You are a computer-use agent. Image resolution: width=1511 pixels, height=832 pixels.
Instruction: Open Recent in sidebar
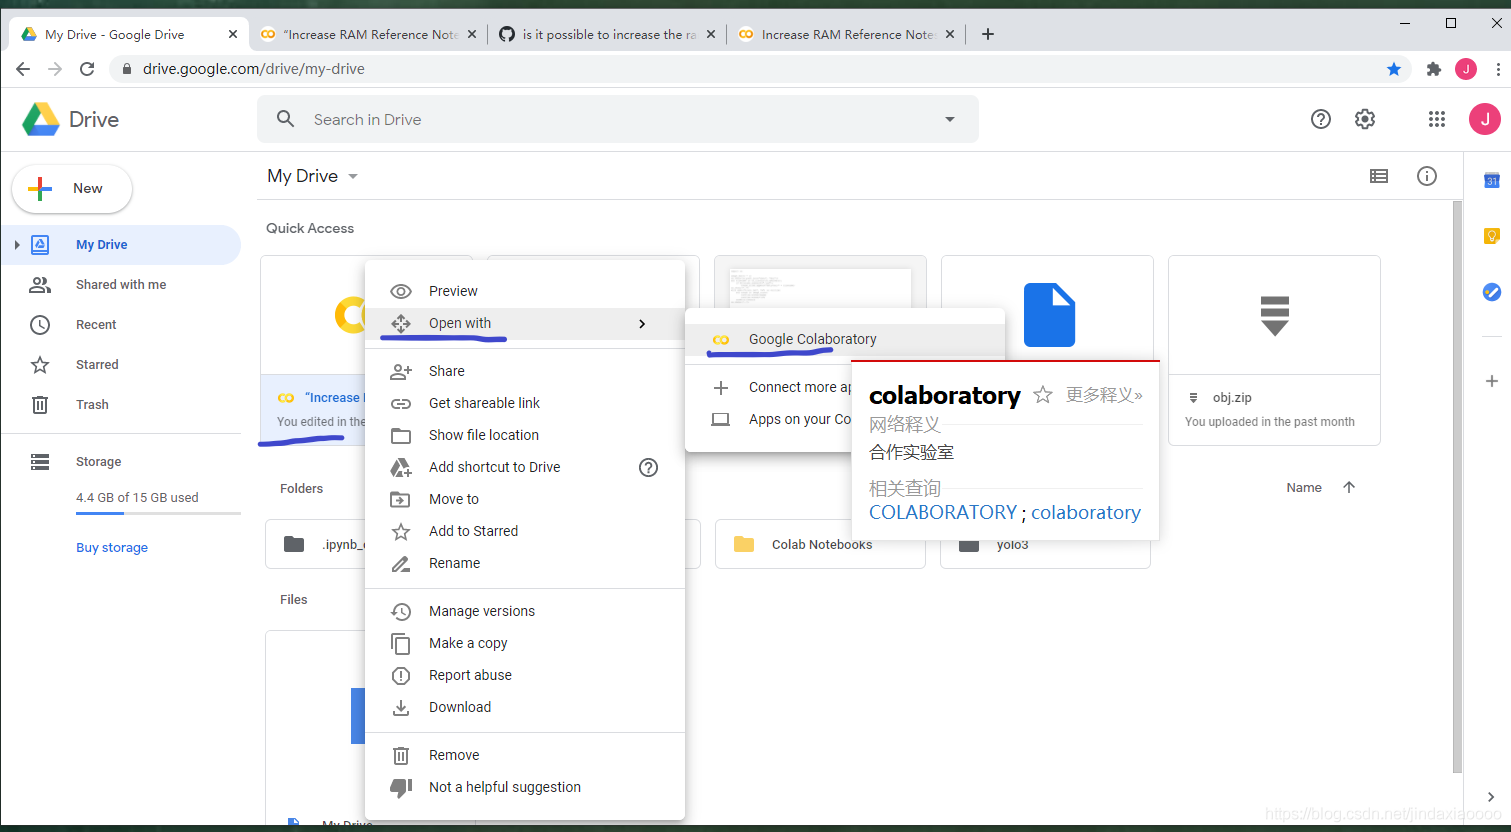[121, 325]
